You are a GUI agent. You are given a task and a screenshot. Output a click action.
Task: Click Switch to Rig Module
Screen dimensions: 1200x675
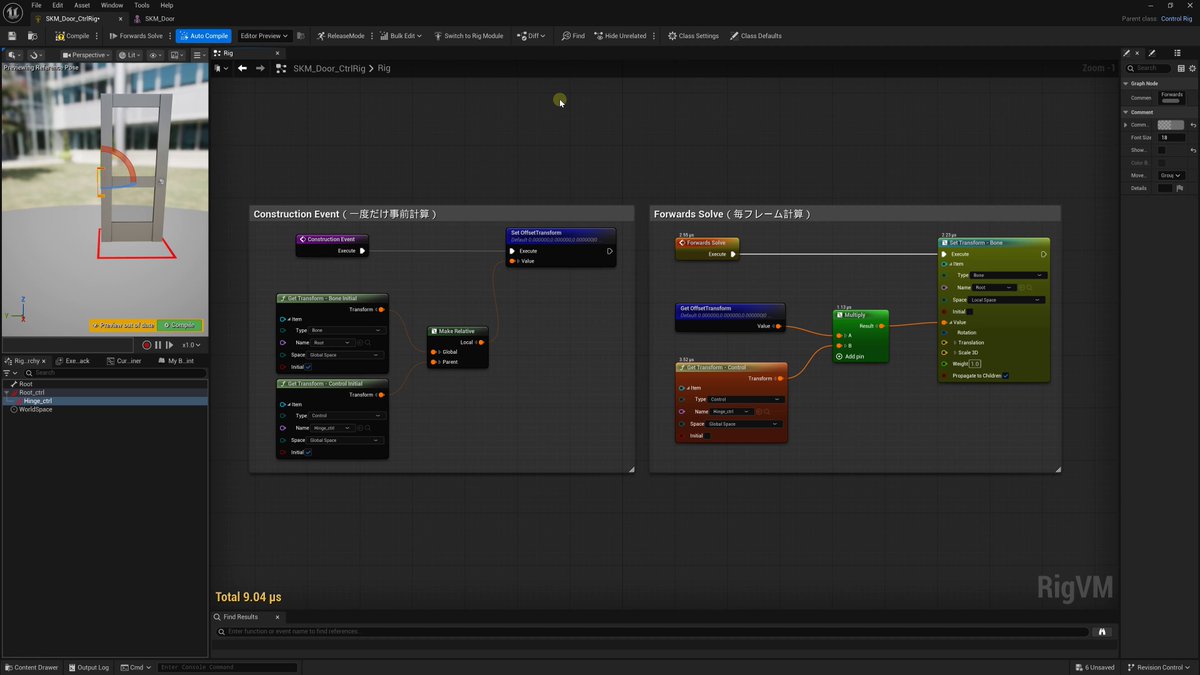469,36
